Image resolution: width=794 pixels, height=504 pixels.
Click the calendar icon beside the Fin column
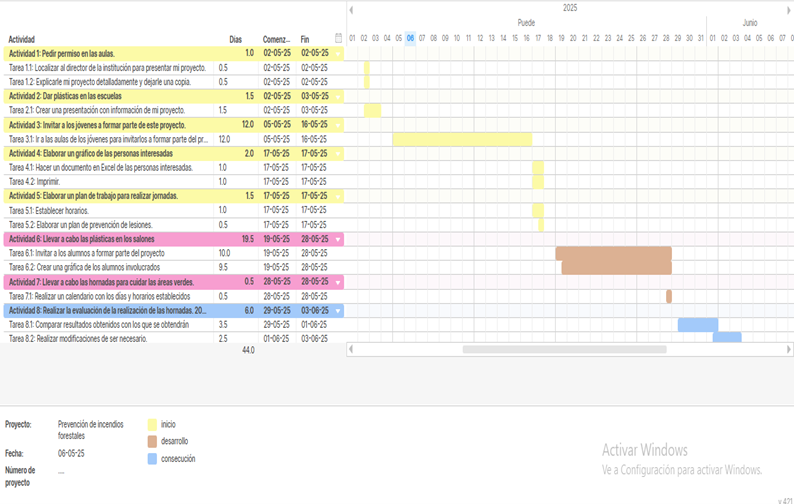point(338,39)
